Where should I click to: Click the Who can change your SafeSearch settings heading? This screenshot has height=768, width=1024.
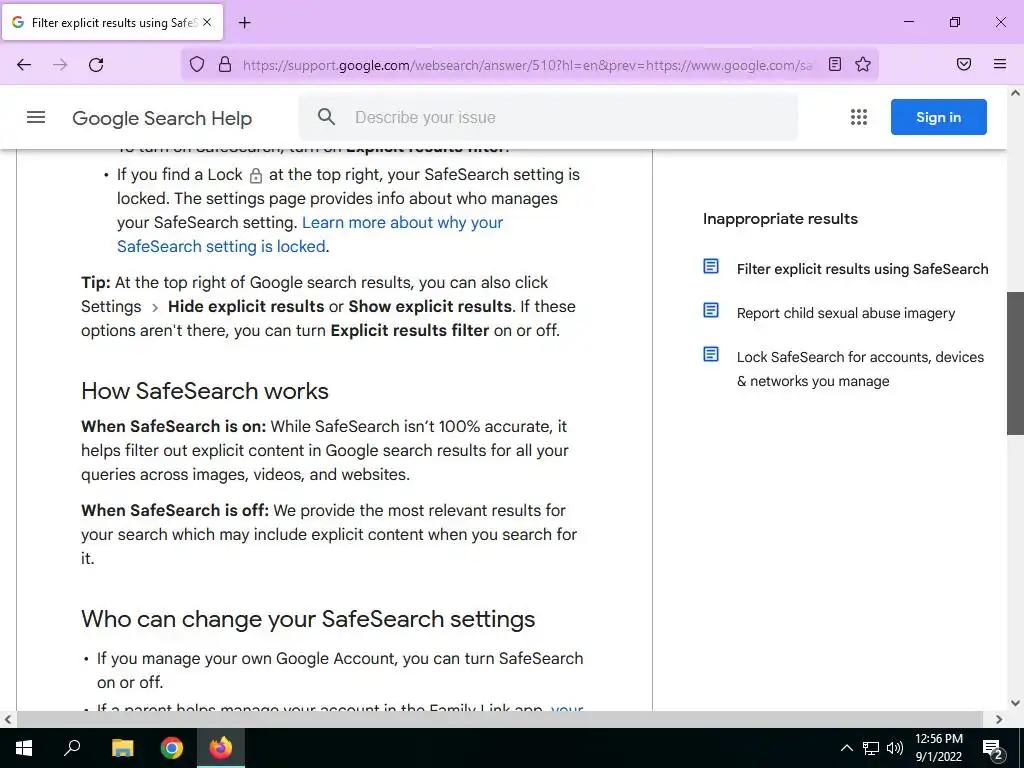(308, 618)
